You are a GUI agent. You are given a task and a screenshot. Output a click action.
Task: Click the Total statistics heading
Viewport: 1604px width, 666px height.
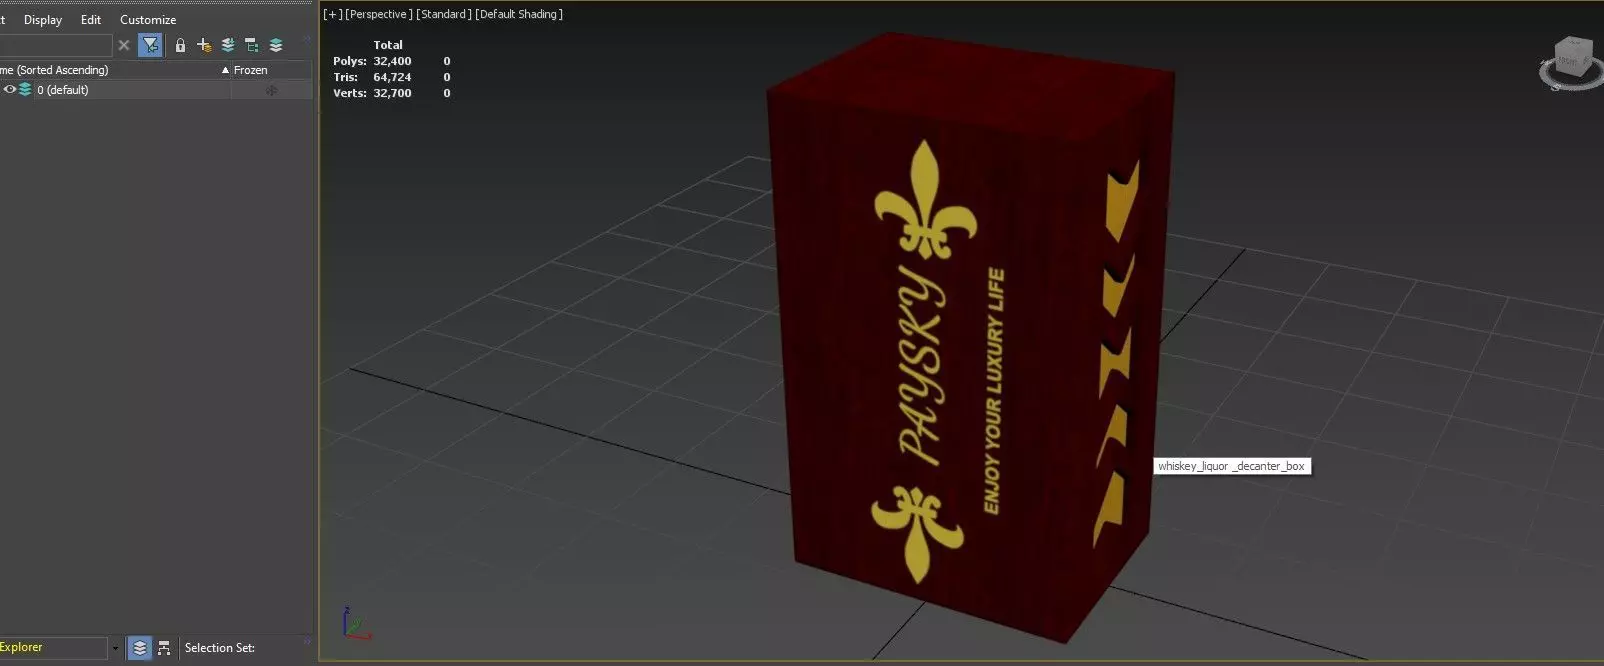388,45
